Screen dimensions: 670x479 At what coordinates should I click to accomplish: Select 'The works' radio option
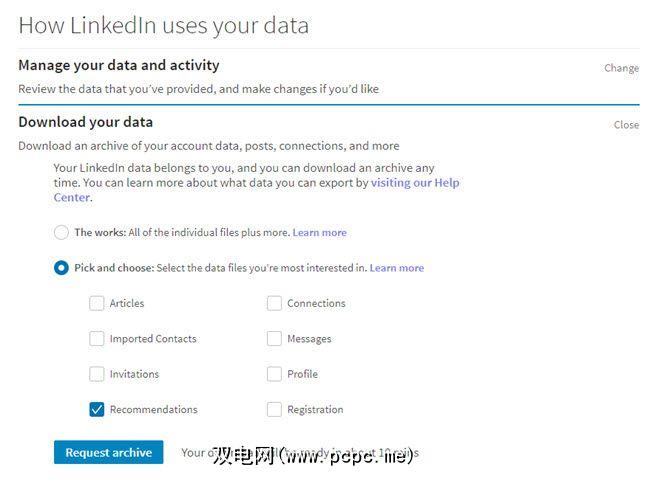pyautogui.click(x=62, y=233)
